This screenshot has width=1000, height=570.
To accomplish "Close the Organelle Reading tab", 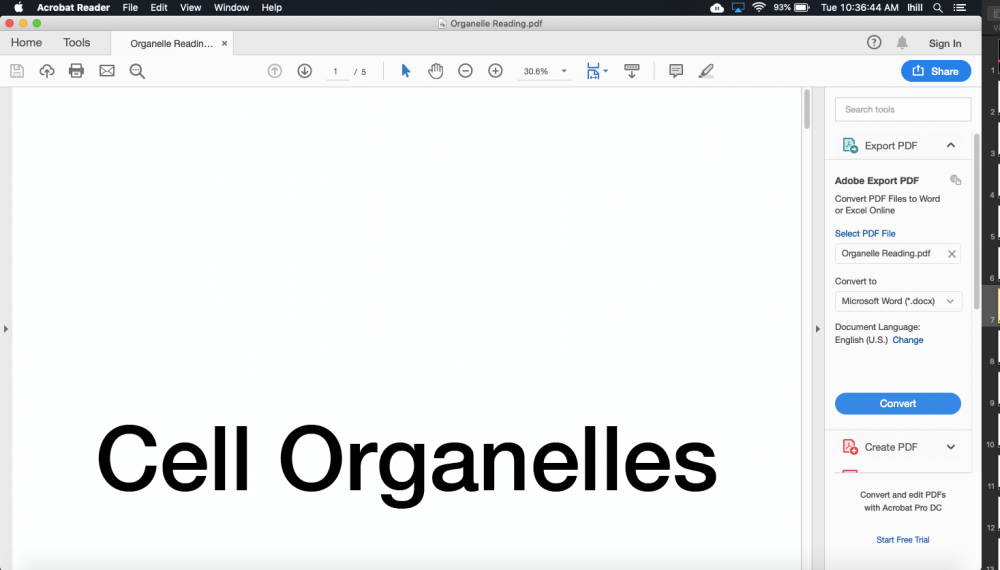I will pyautogui.click(x=224, y=43).
